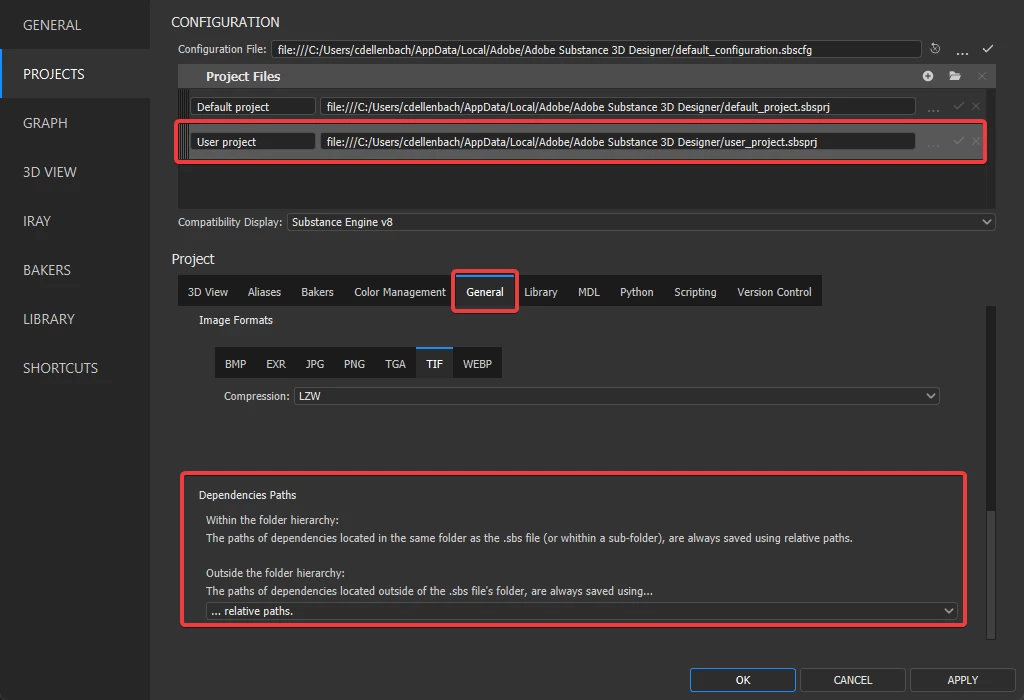
Task: Switch to Scripting project tab
Action: [695, 292]
